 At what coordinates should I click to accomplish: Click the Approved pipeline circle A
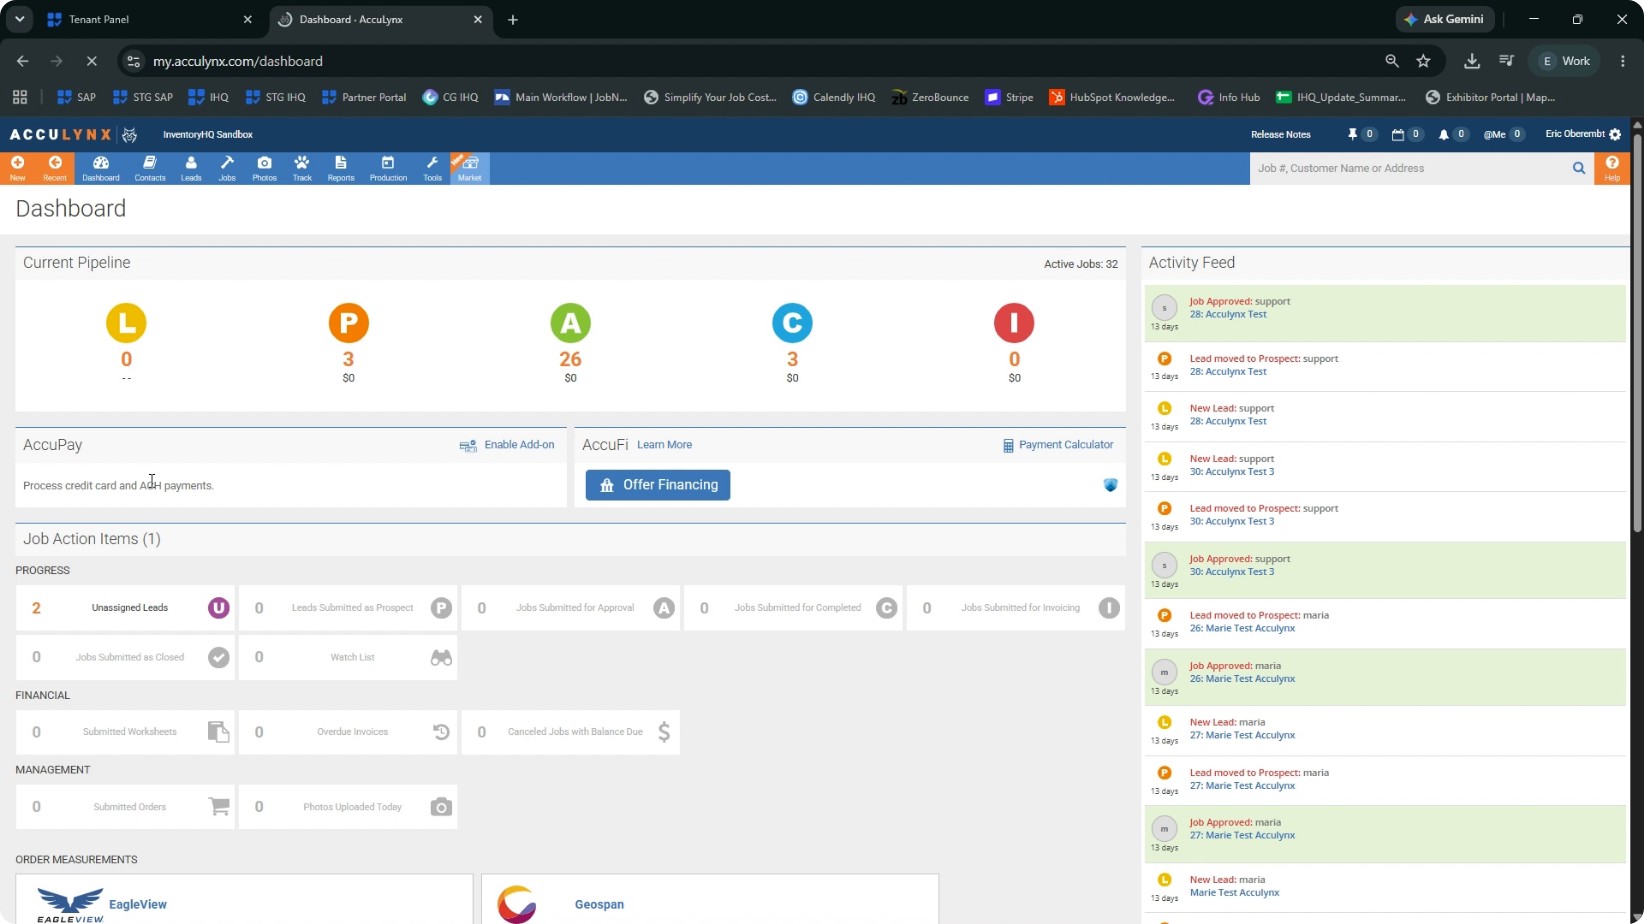point(570,323)
